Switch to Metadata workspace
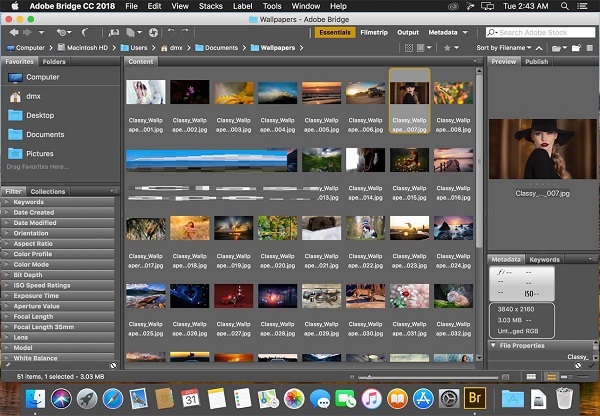 443,33
